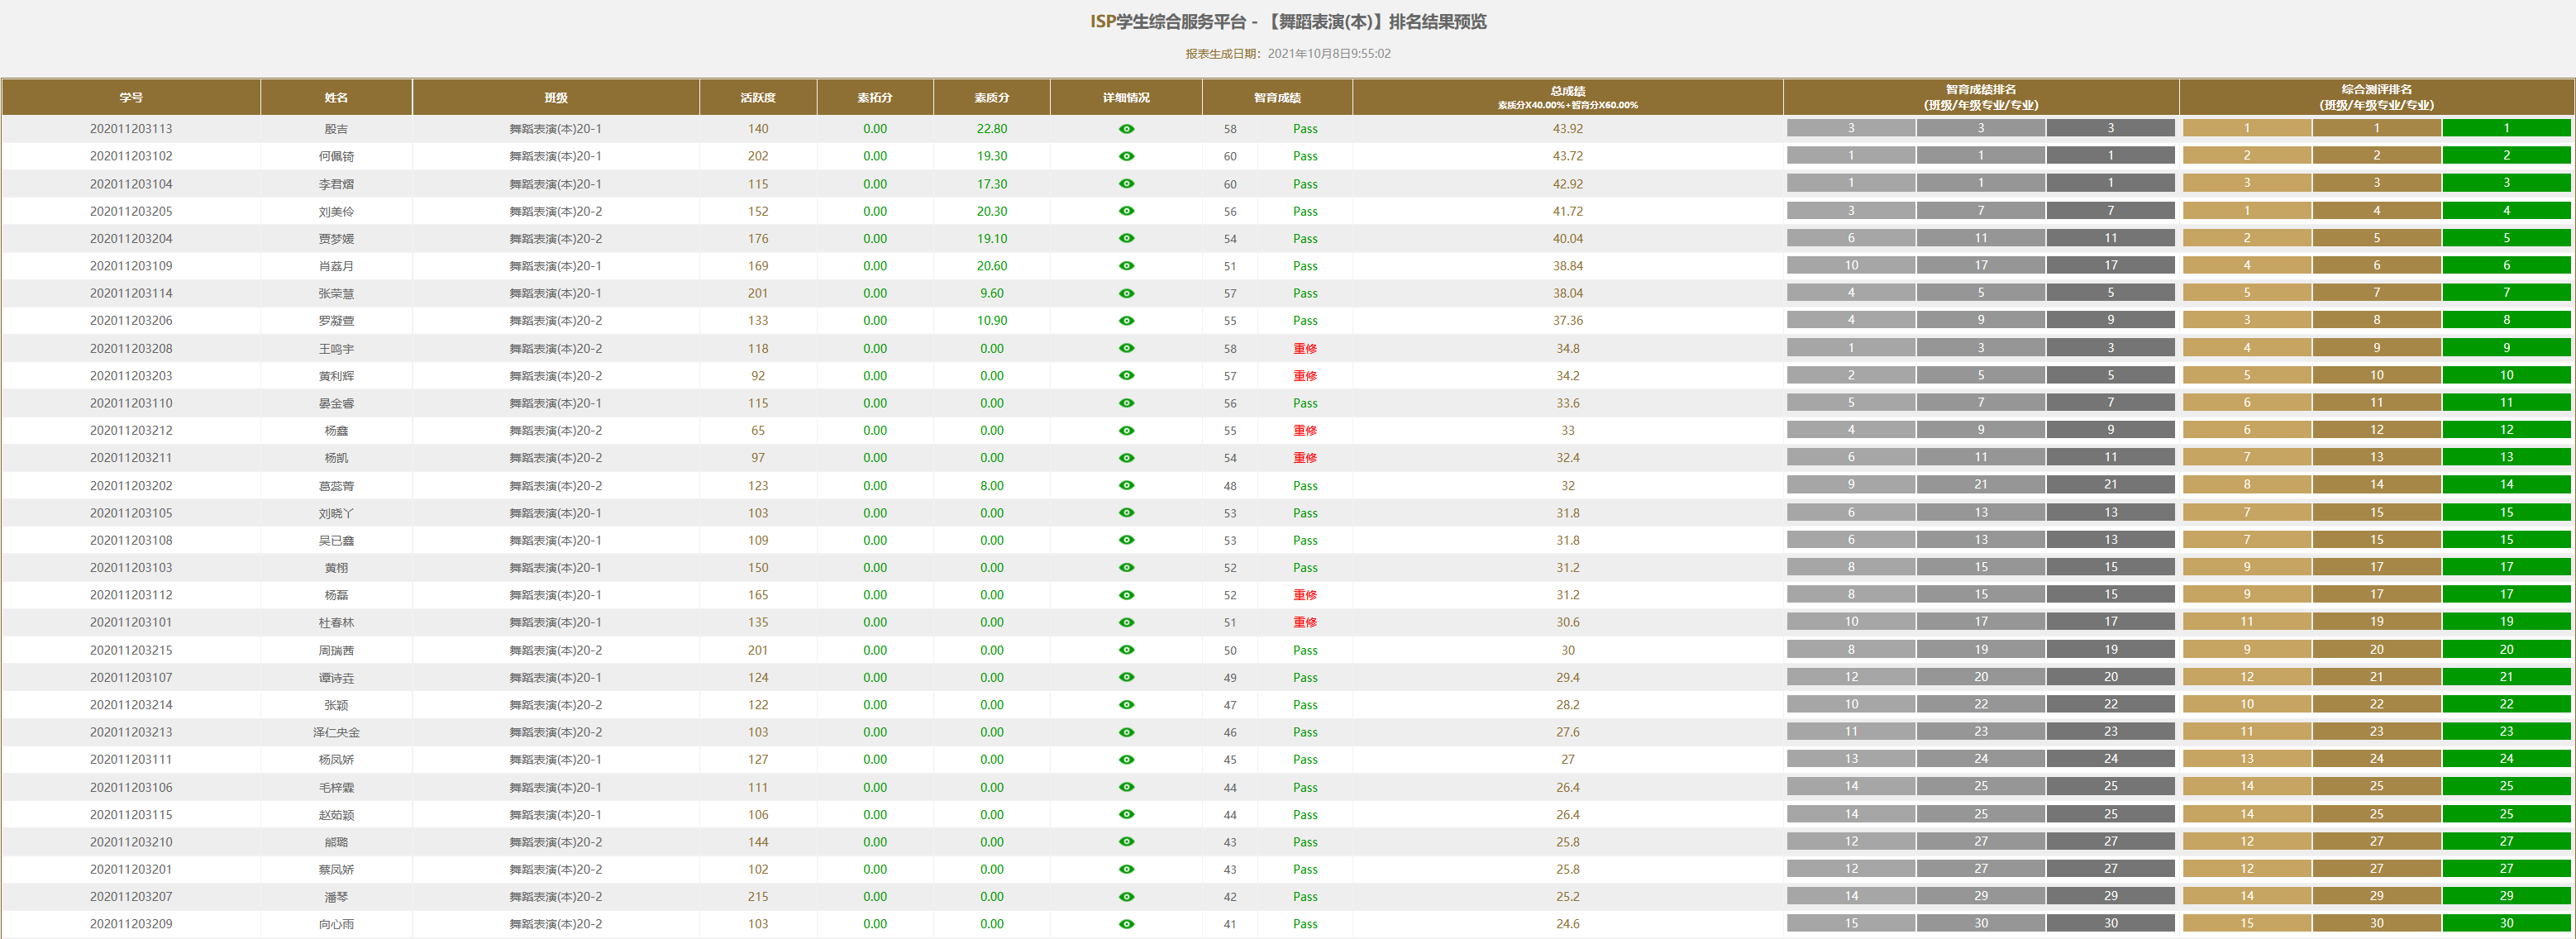Click eye icon for student 202011203212
The image size is (2576, 939).
[1126, 430]
